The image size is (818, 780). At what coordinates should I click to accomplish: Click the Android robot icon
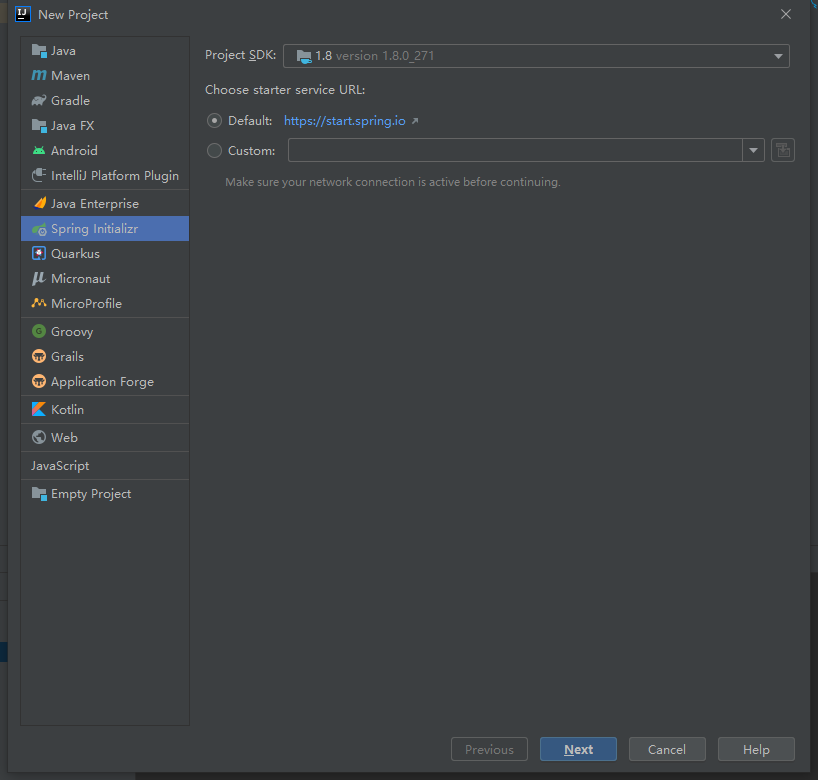[39, 151]
